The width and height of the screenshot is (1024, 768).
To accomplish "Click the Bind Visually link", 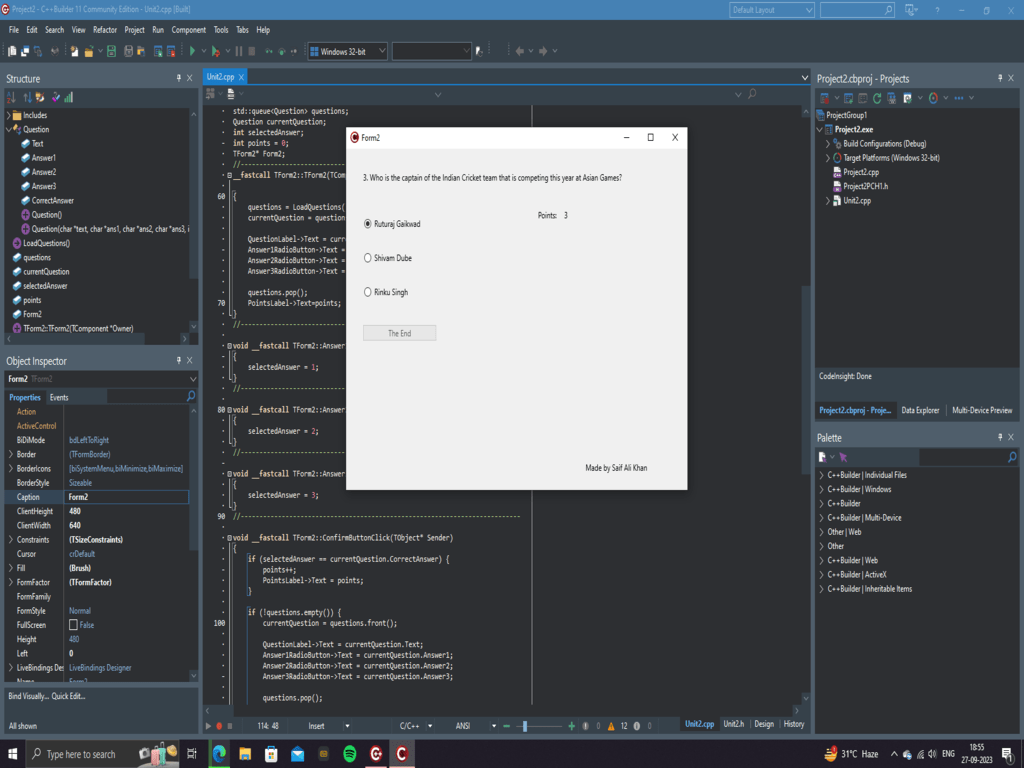I will (28, 696).
